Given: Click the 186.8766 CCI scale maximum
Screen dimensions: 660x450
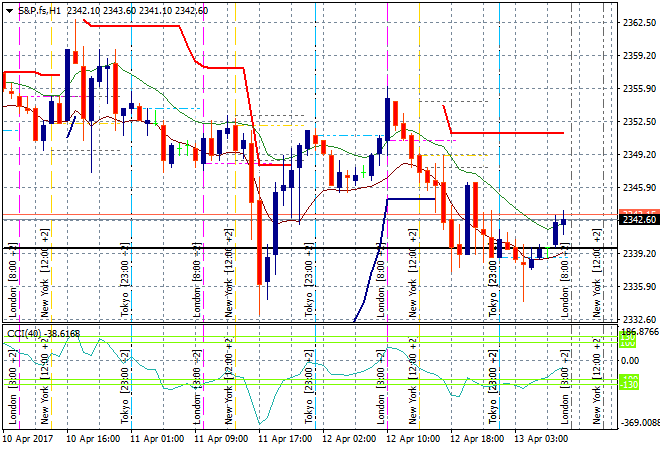Looking at the screenshot, I should click(x=639, y=331).
